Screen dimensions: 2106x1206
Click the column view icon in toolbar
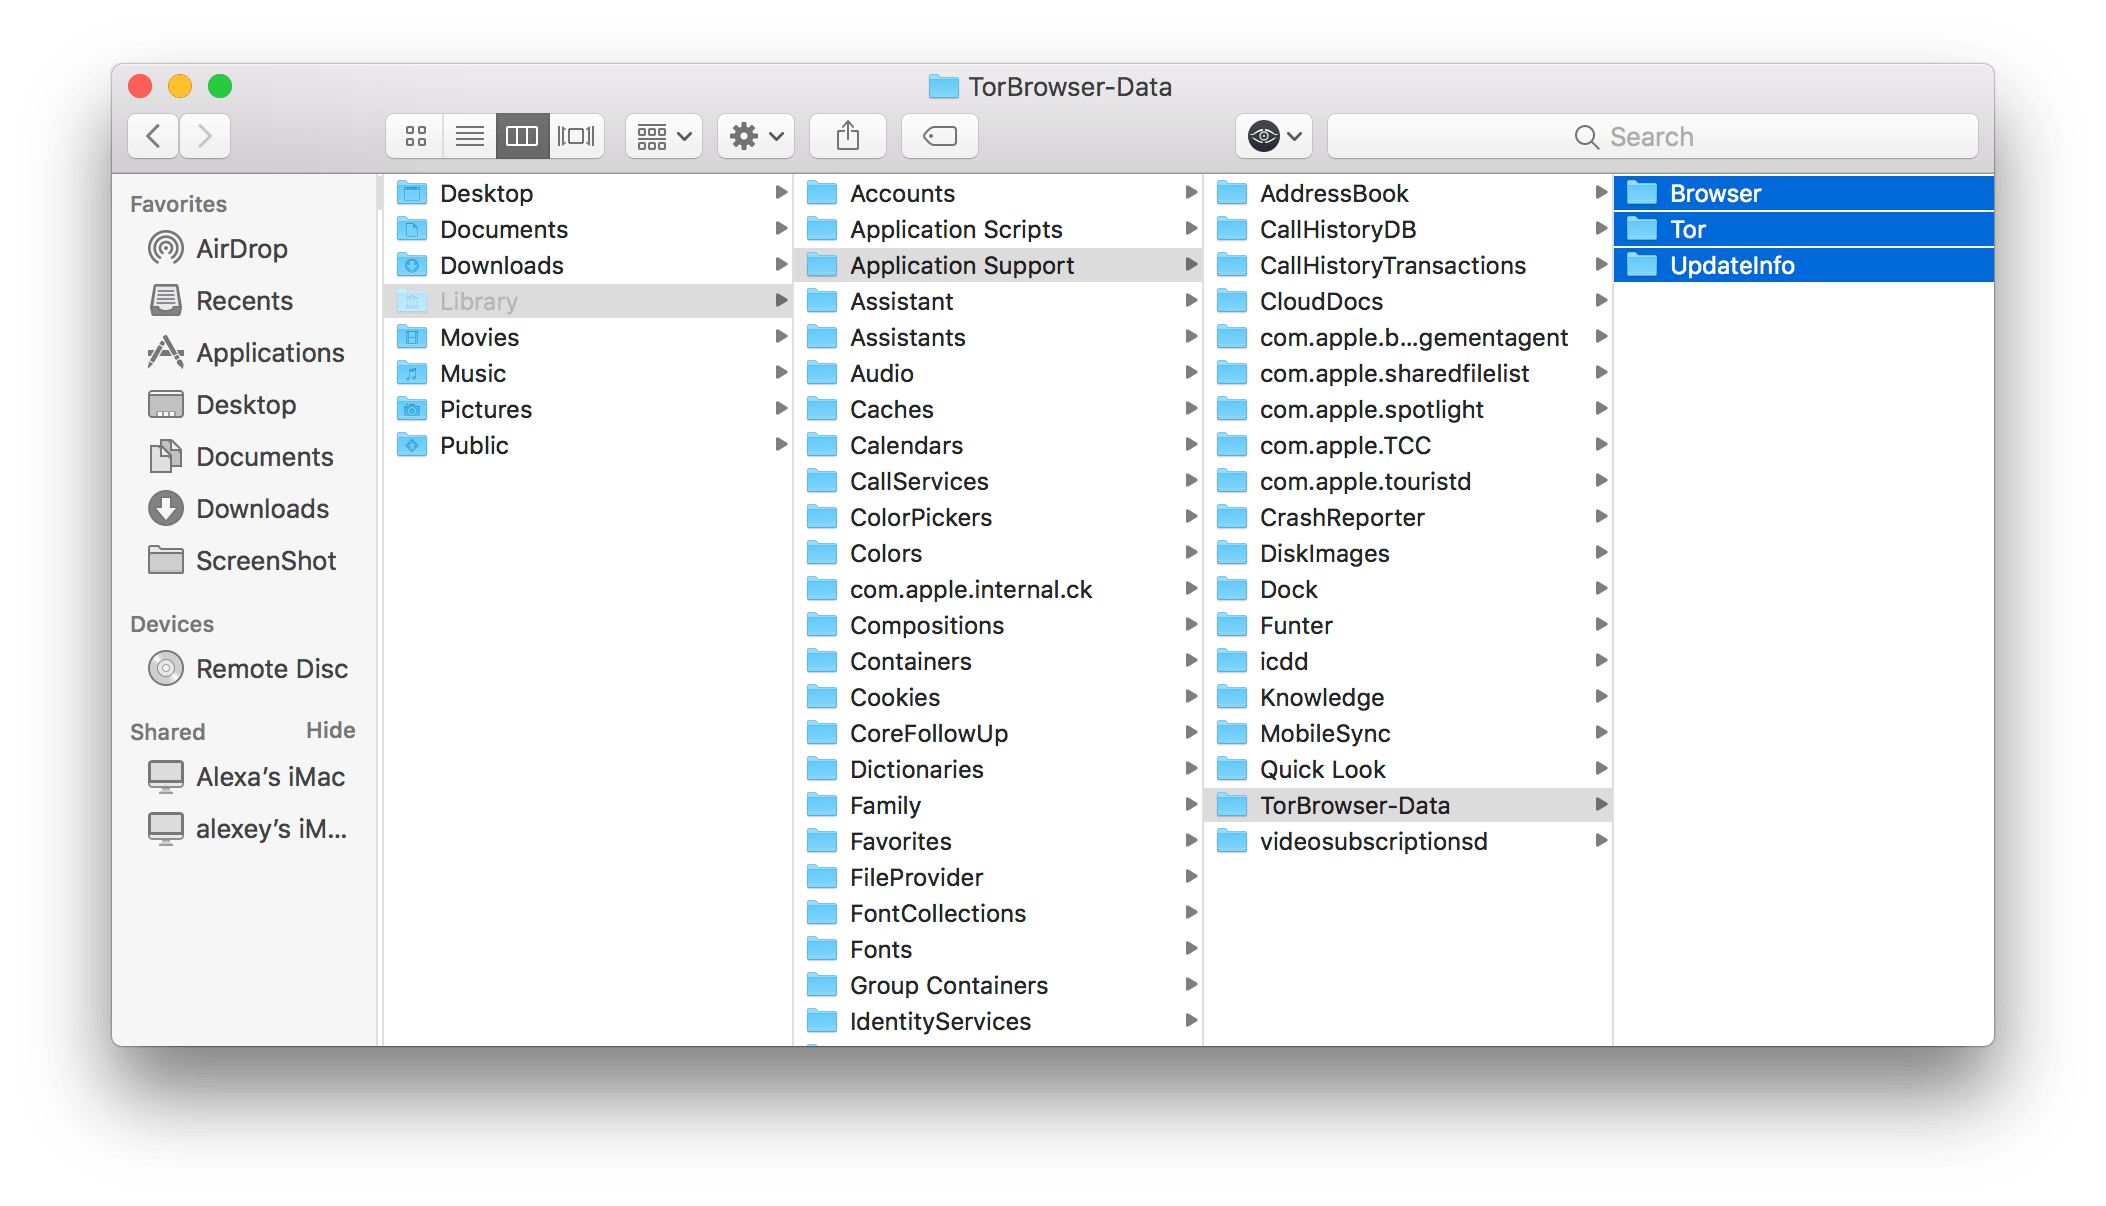522,134
